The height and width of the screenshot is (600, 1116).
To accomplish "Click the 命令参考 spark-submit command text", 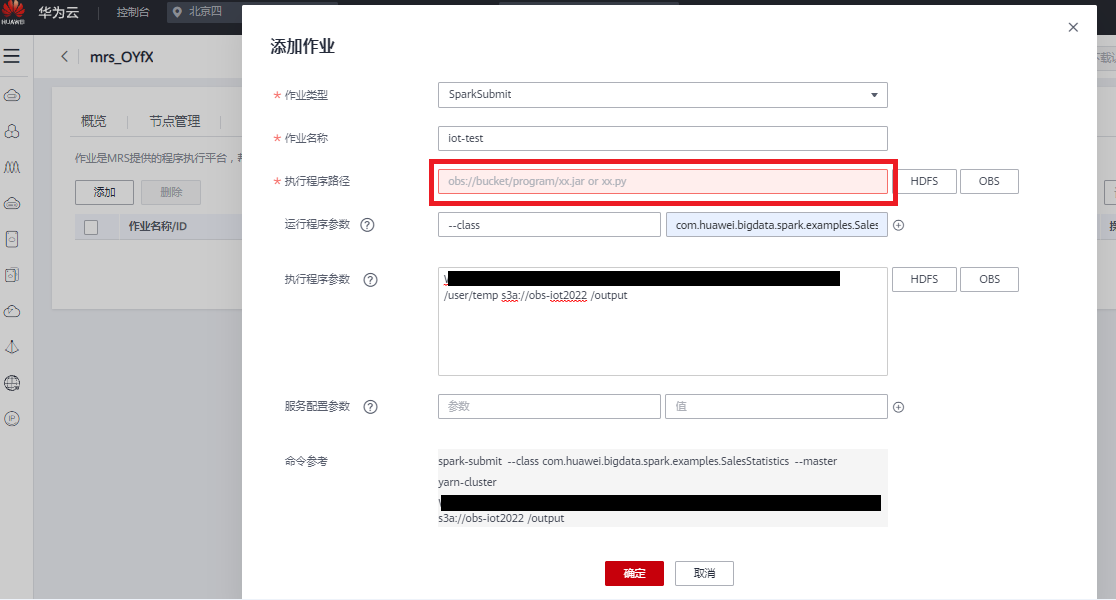I will coord(663,489).
